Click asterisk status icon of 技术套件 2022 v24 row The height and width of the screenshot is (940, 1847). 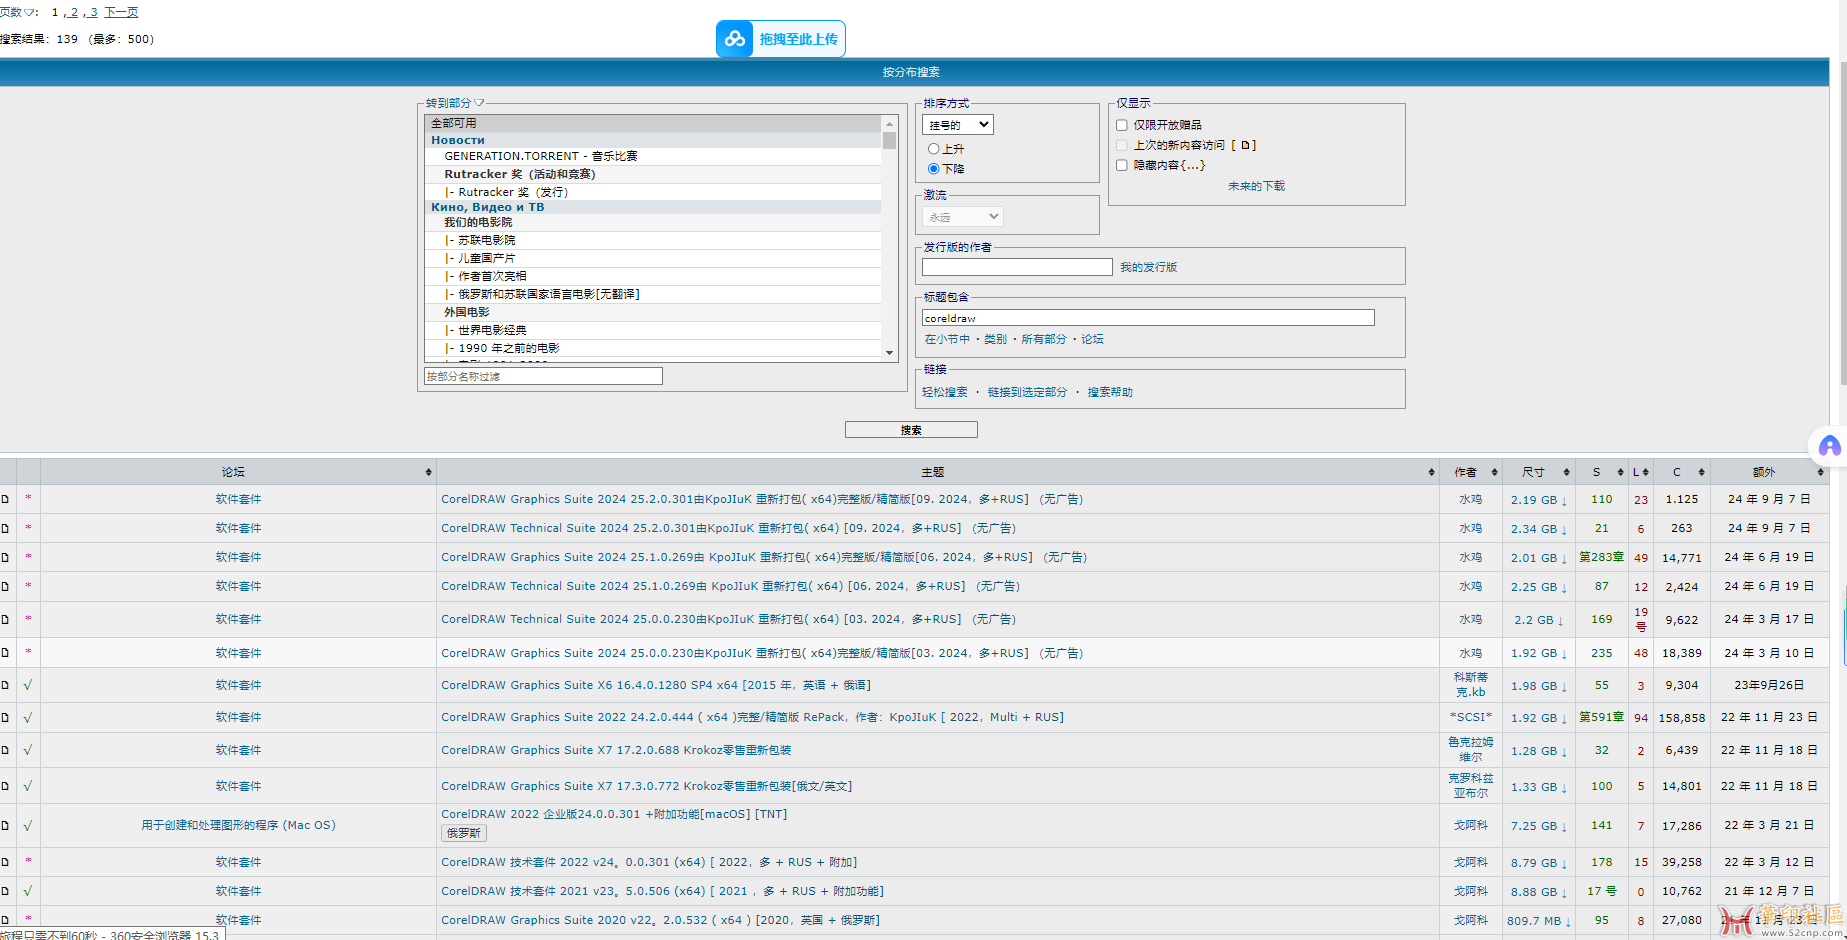click(x=28, y=862)
